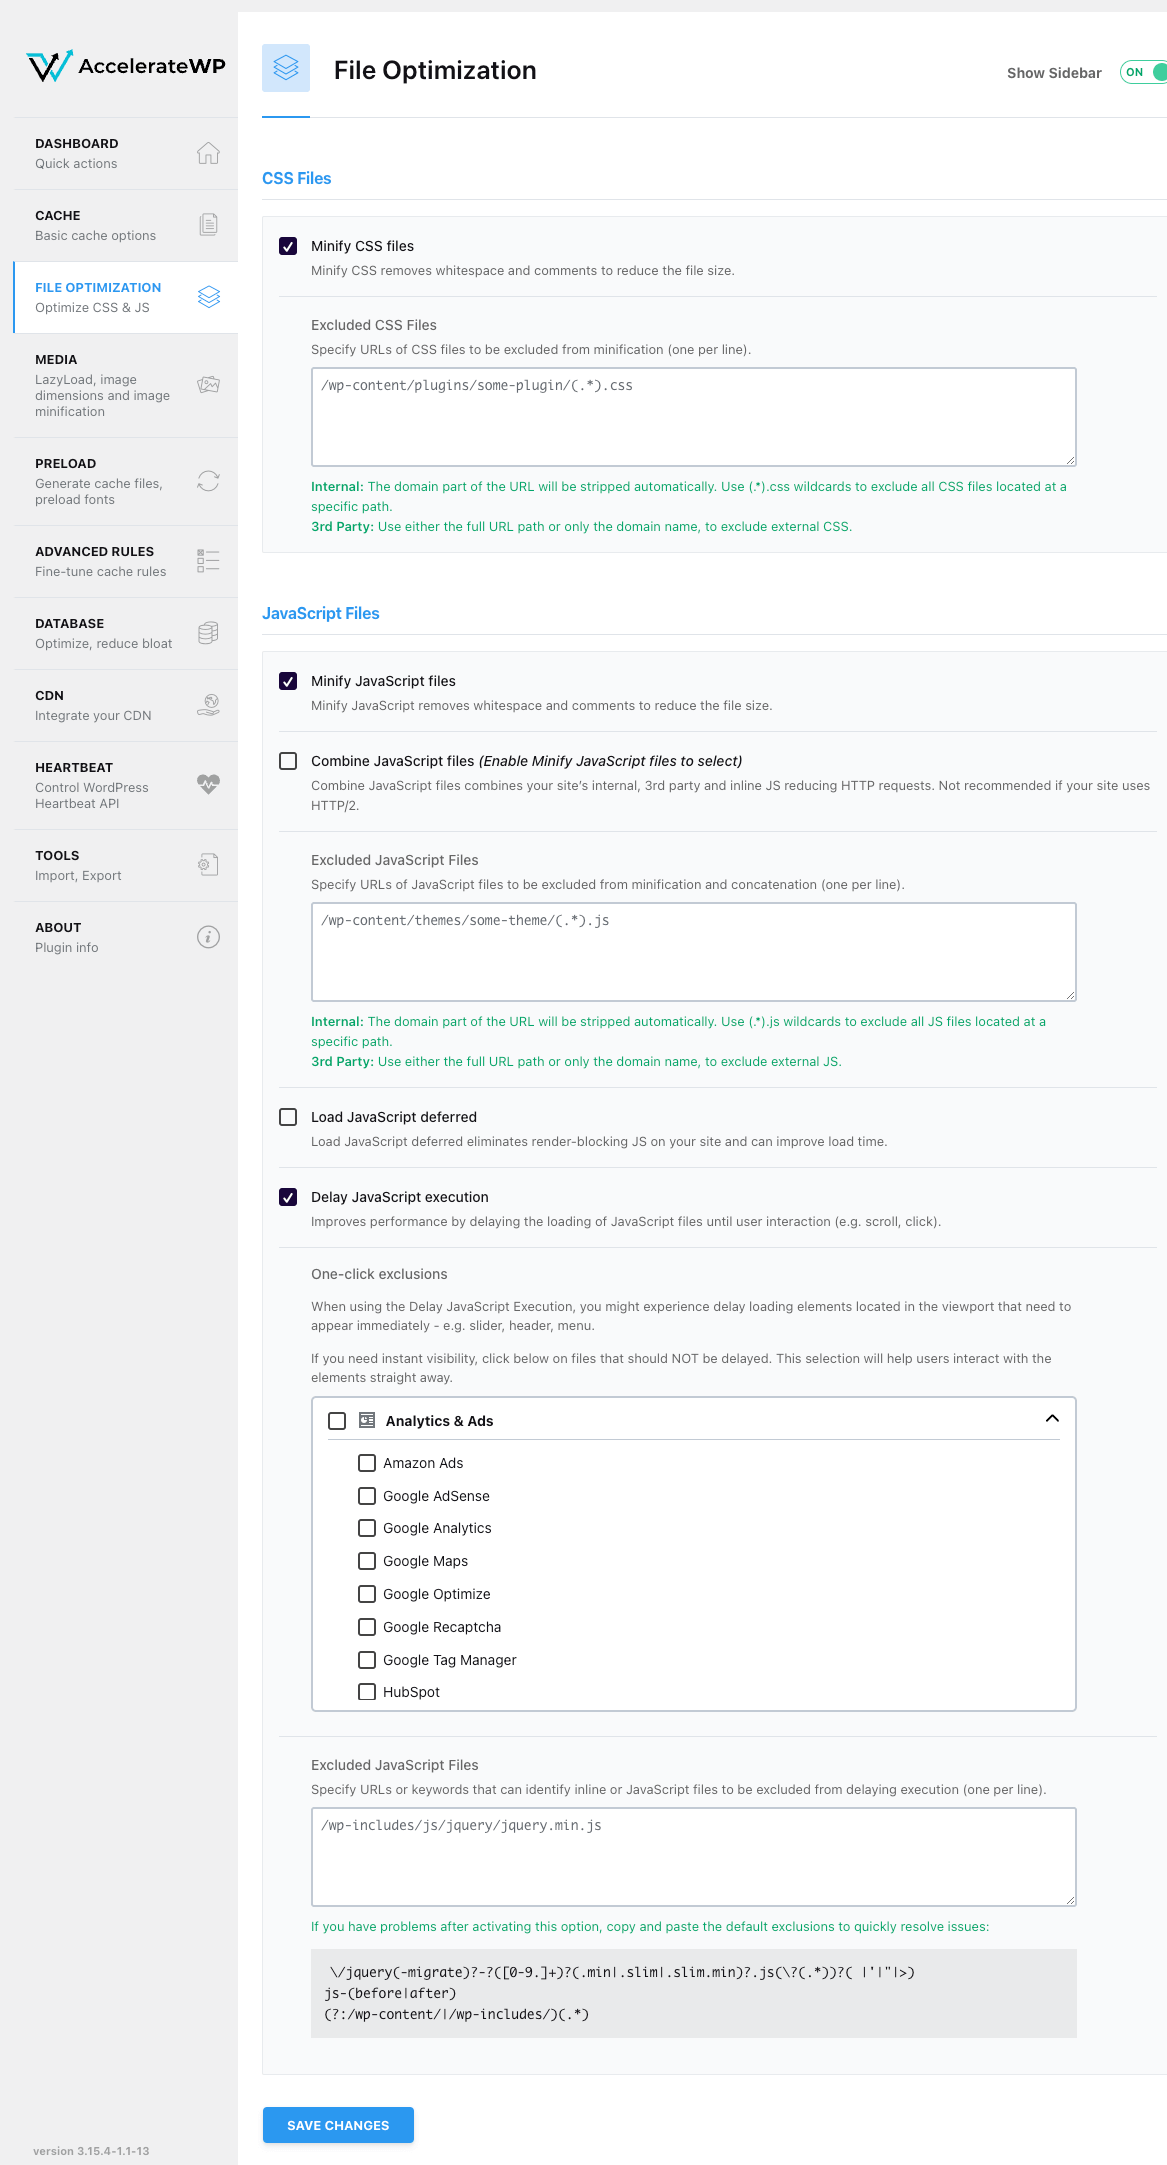Viewport: 1167px width, 2165px height.
Task: Enable Load JavaScript deferred
Action: [x=288, y=1117]
